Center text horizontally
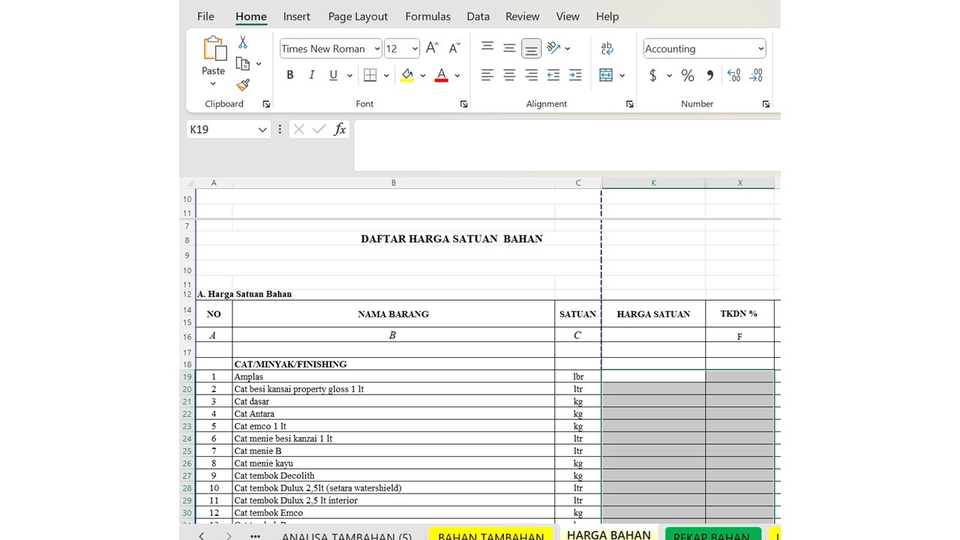This screenshot has width=960, height=540. click(509, 75)
